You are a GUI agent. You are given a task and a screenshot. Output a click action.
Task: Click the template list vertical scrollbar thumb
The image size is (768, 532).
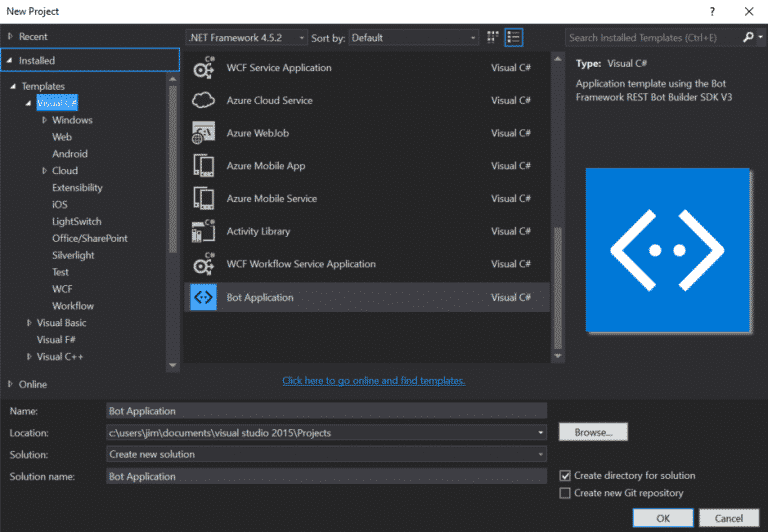point(558,289)
